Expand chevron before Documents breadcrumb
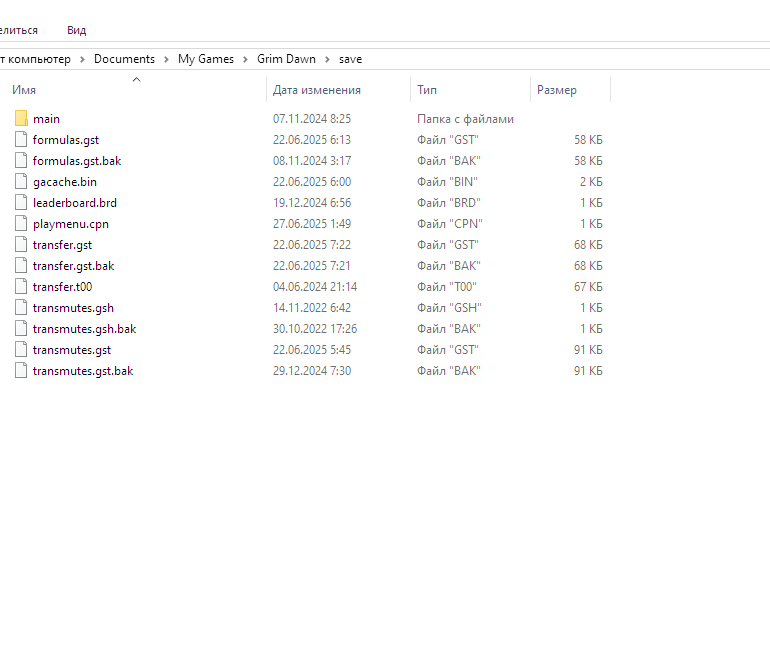The width and height of the screenshot is (770, 670). [82, 59]
